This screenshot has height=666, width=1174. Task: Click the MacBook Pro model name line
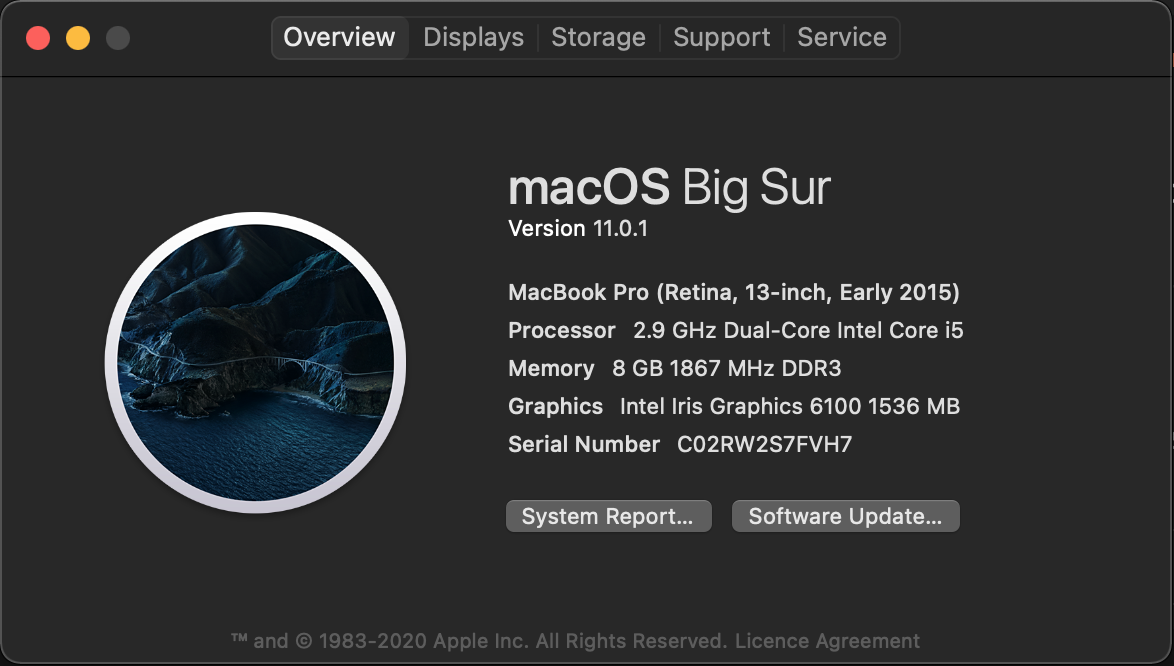(x=734, y=293)
